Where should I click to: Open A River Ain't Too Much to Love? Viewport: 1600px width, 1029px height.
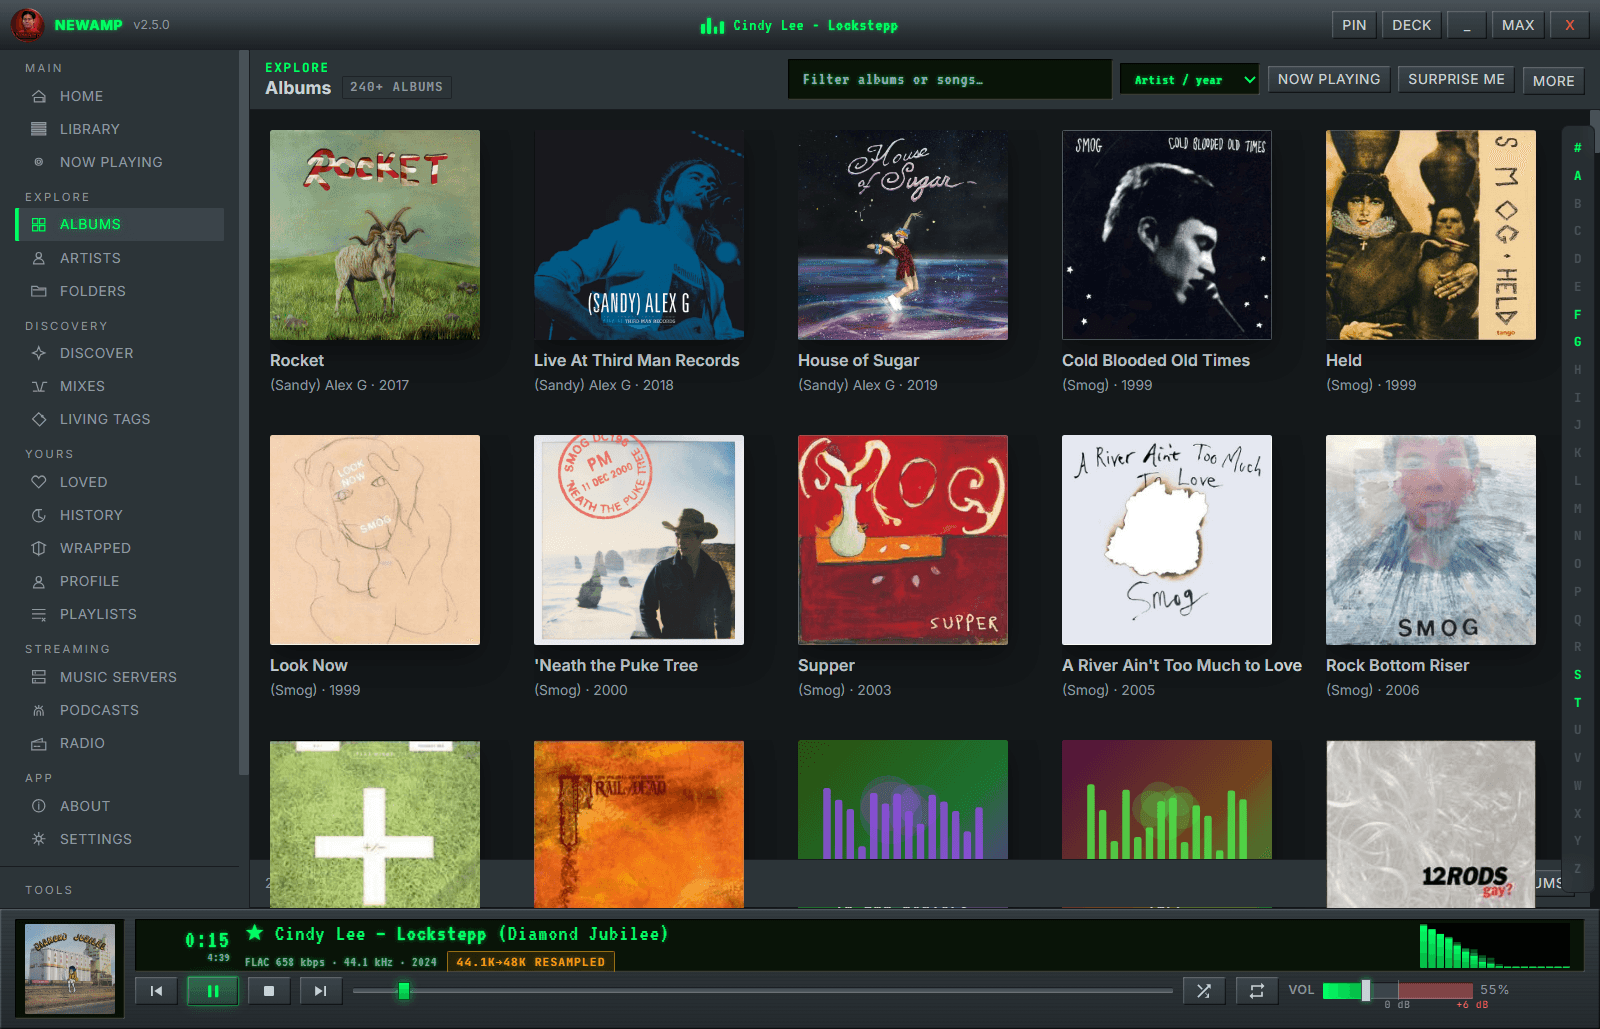tap(1167, 540)
